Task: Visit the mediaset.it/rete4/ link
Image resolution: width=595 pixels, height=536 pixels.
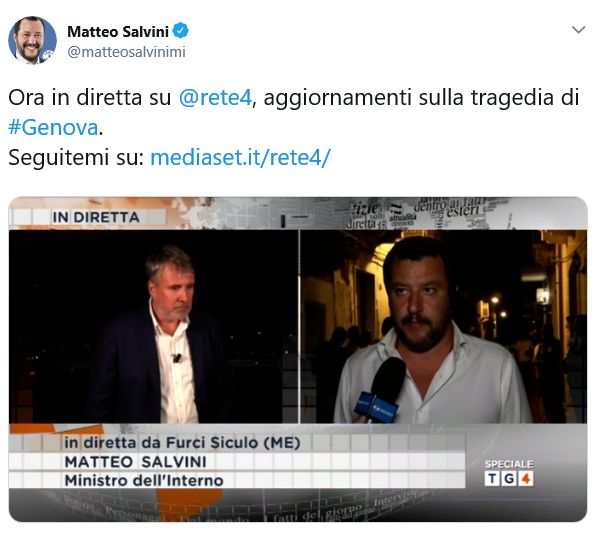Action: point(241,157)
